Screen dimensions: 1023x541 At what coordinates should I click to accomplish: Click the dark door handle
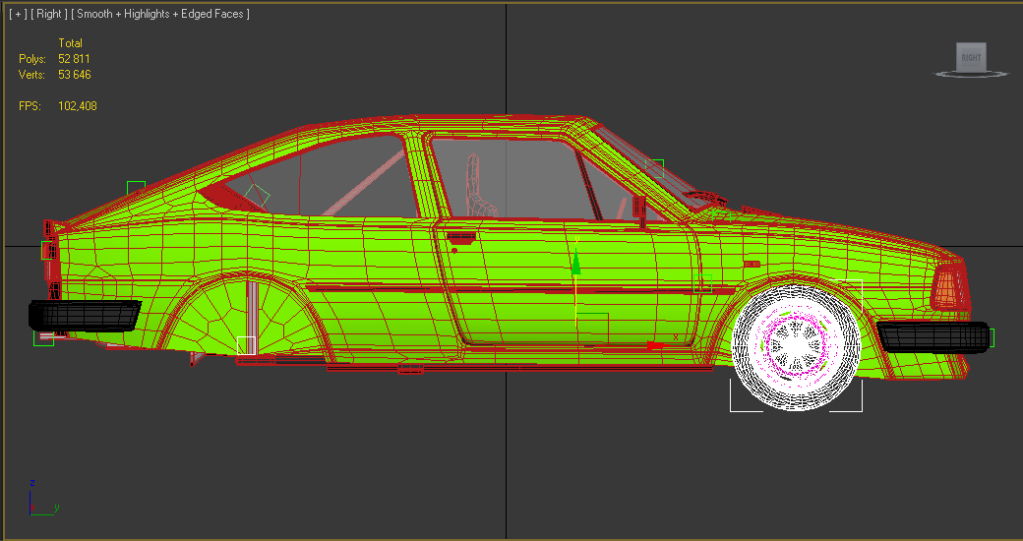(x=461, y=238)
